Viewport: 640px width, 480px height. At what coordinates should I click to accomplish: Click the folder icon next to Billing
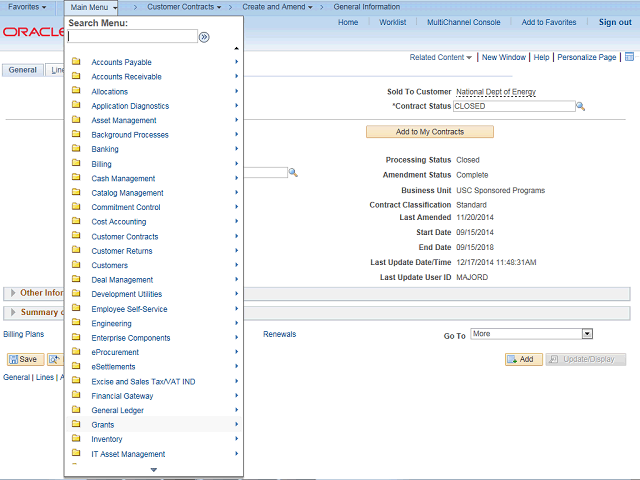click(76, 164)
